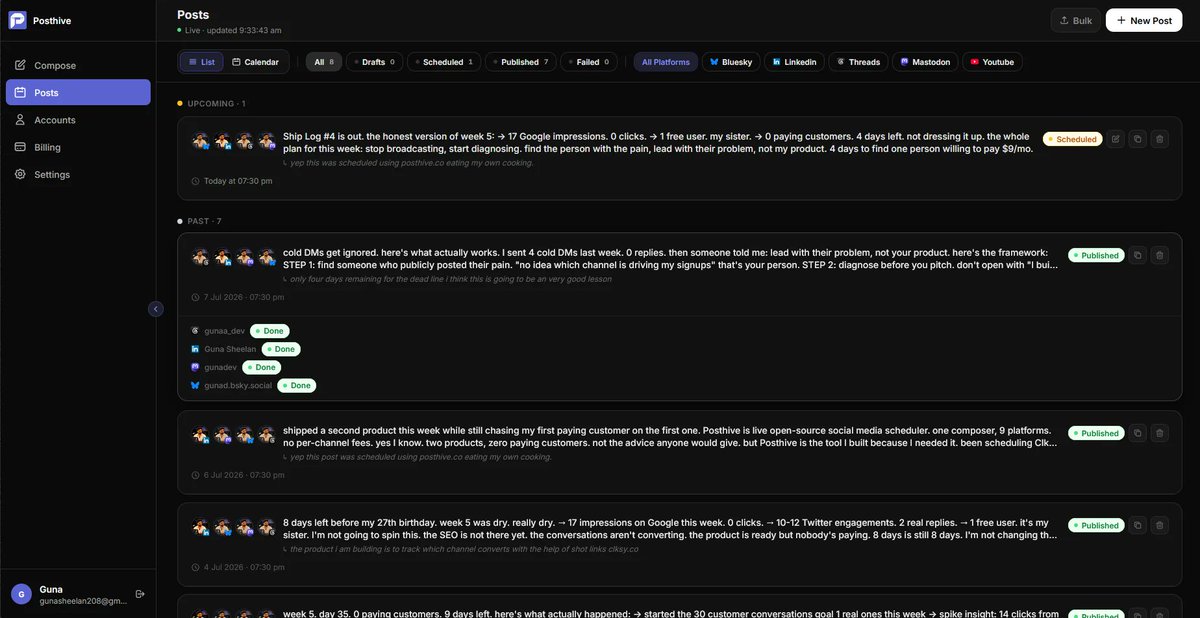This screenshot has height=618, width=1200.
Task: Click the Done badge for gunaa_dev
Action: [x=269, y=331]
